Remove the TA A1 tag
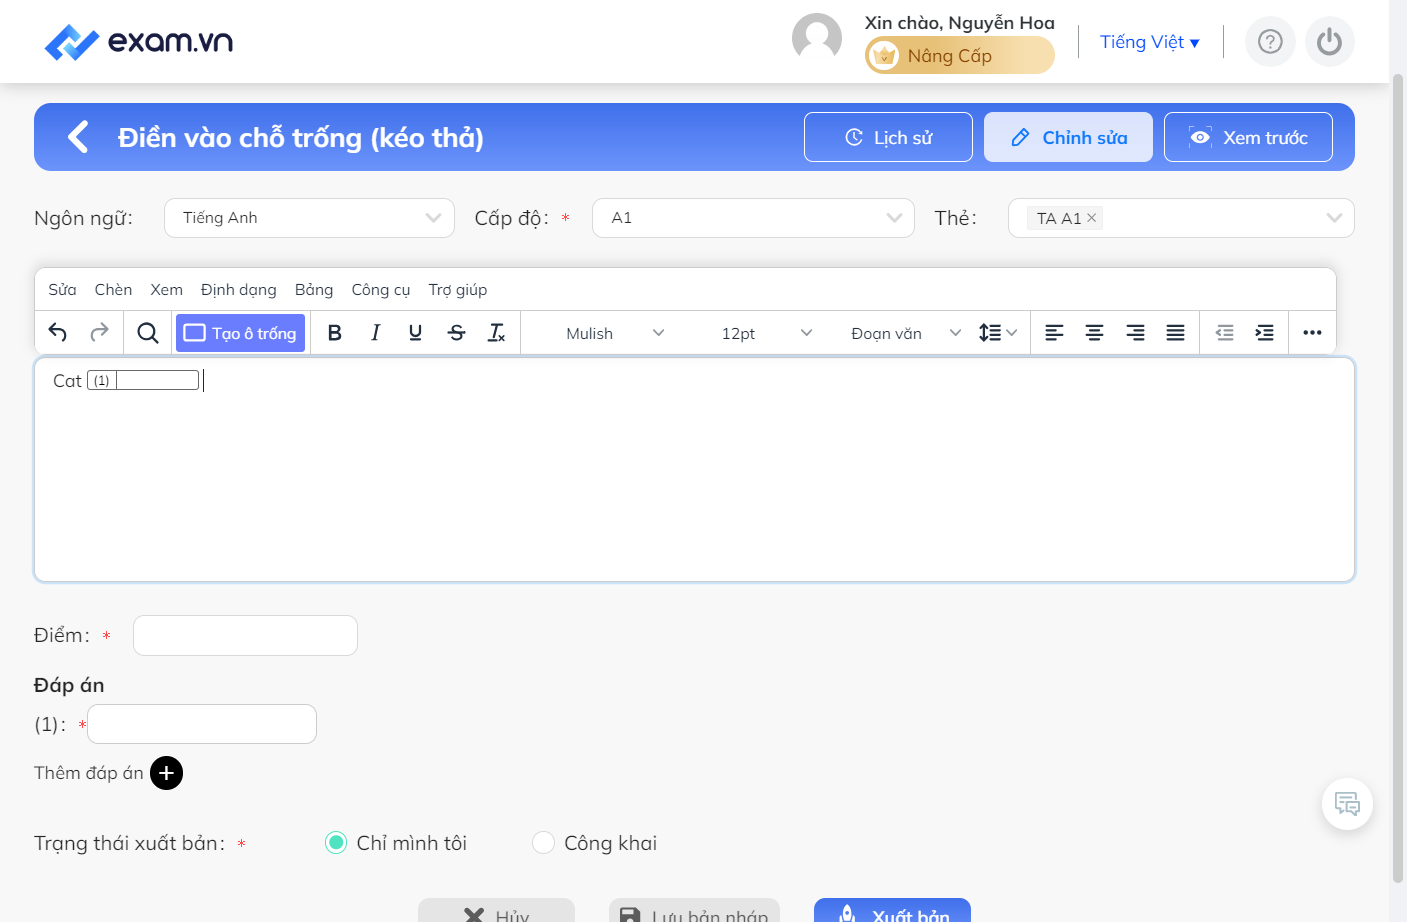The width and height of the screenshot is (1407, 922). point(1092,218)
